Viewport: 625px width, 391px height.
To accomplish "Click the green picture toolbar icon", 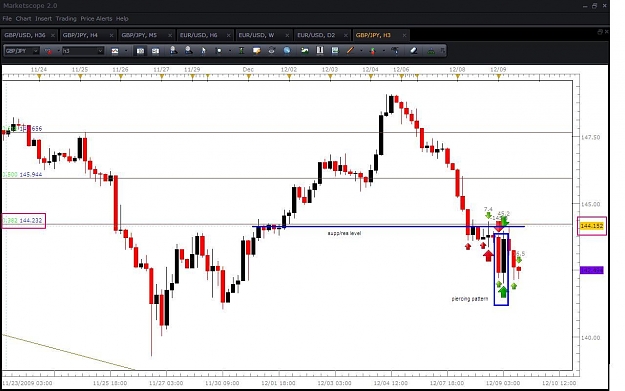I will (x=305, y=51).
